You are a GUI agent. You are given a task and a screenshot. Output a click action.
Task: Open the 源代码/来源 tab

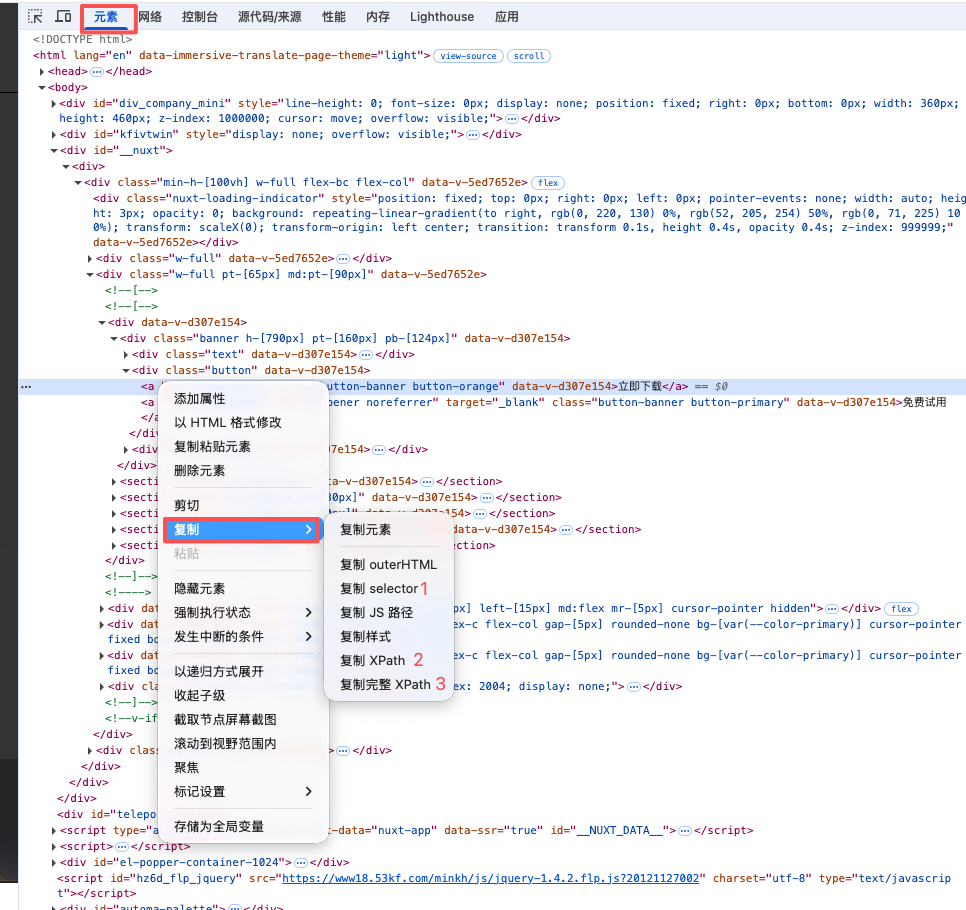click(270, 17)
